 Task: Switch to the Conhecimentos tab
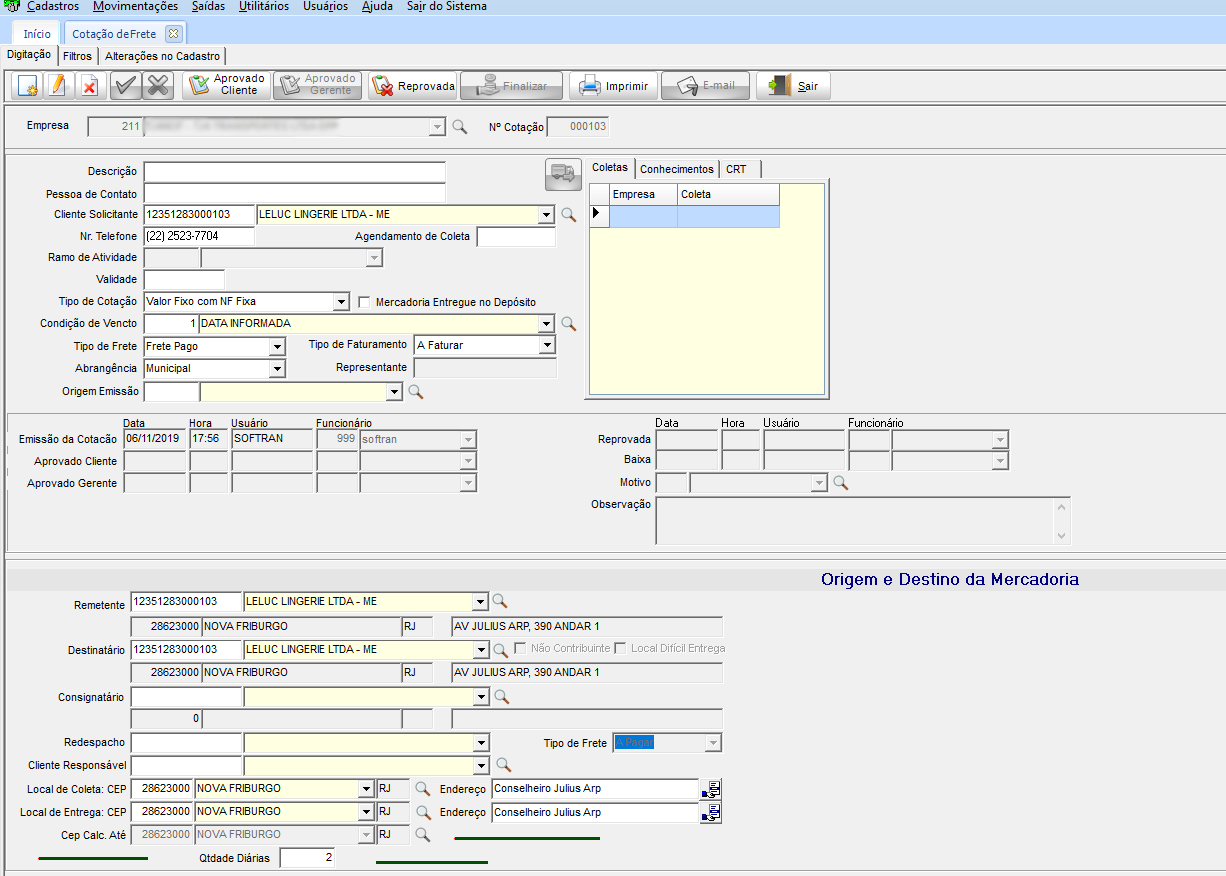coord(677,169)
